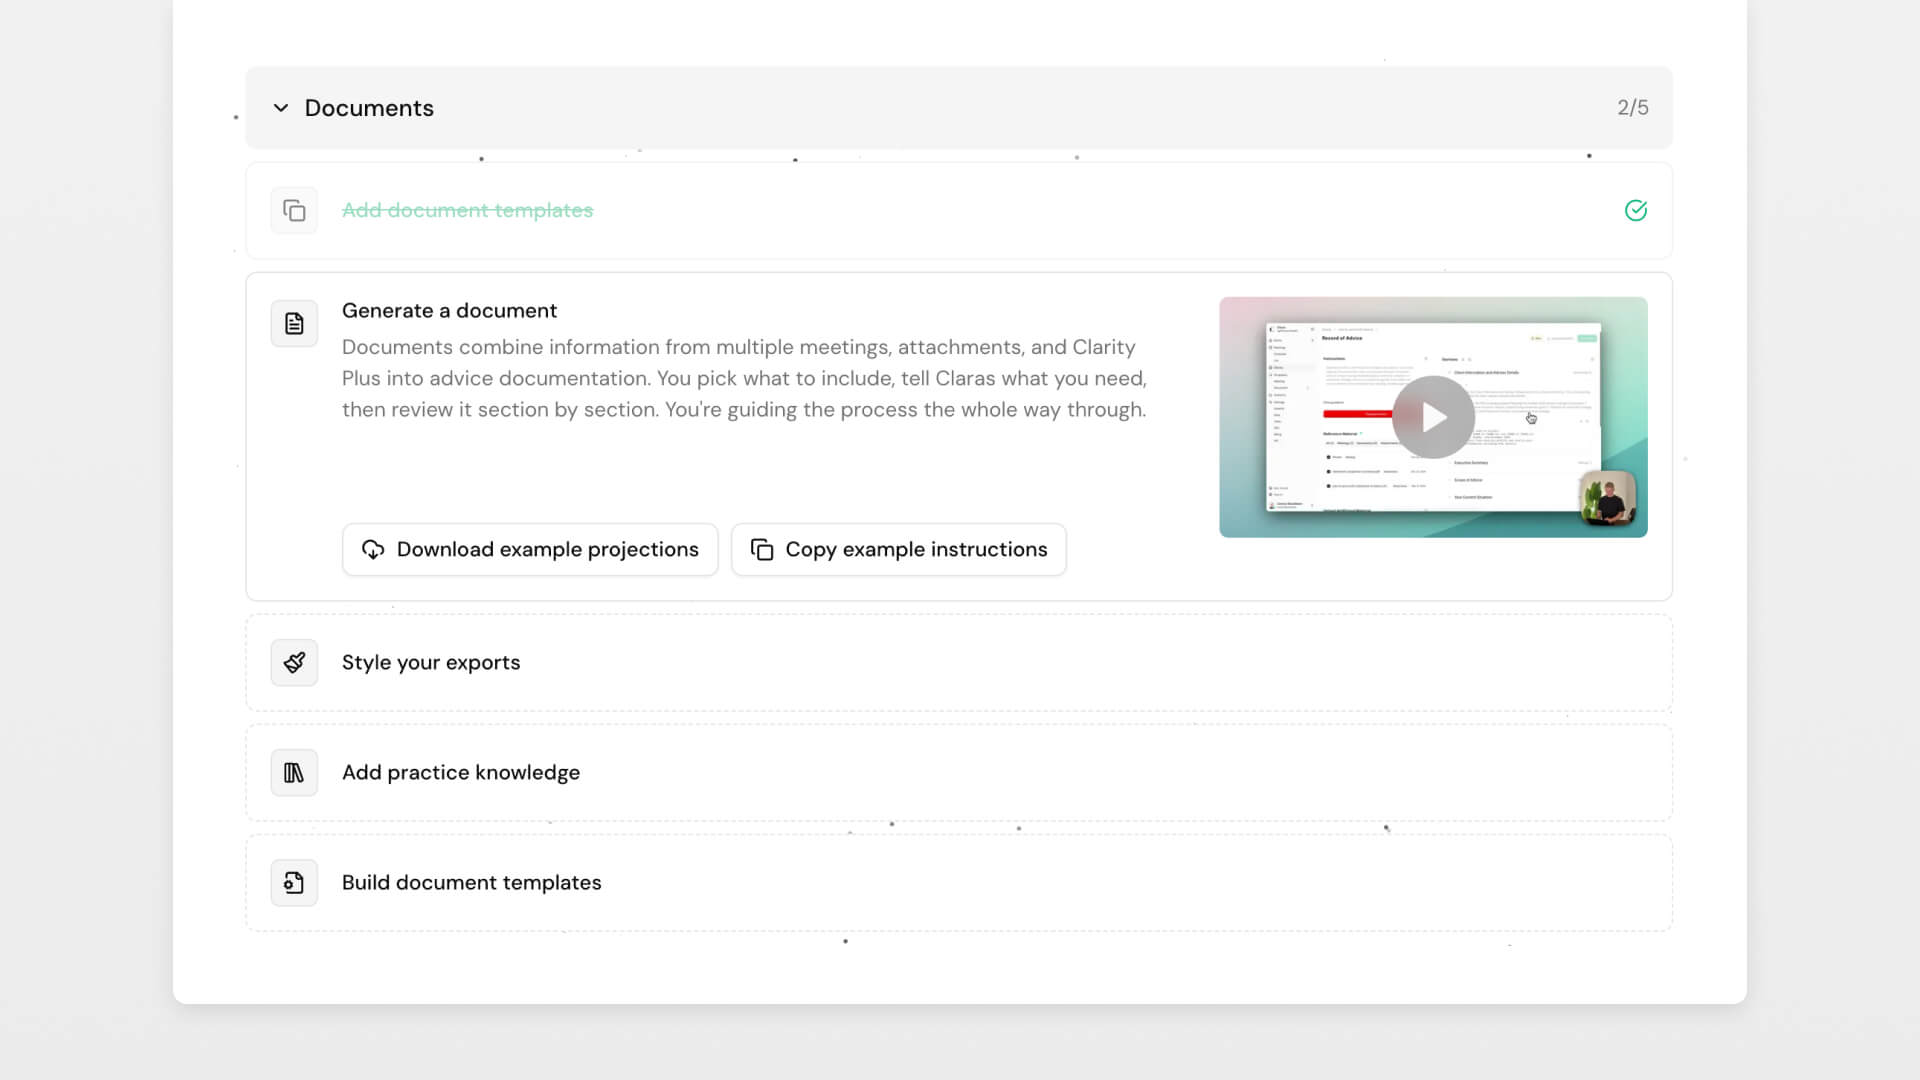Image resolution: width=1920 pixels, height=1080 pixels.
Task: Open the Documents checklist section header
Action: click(369, 107)
